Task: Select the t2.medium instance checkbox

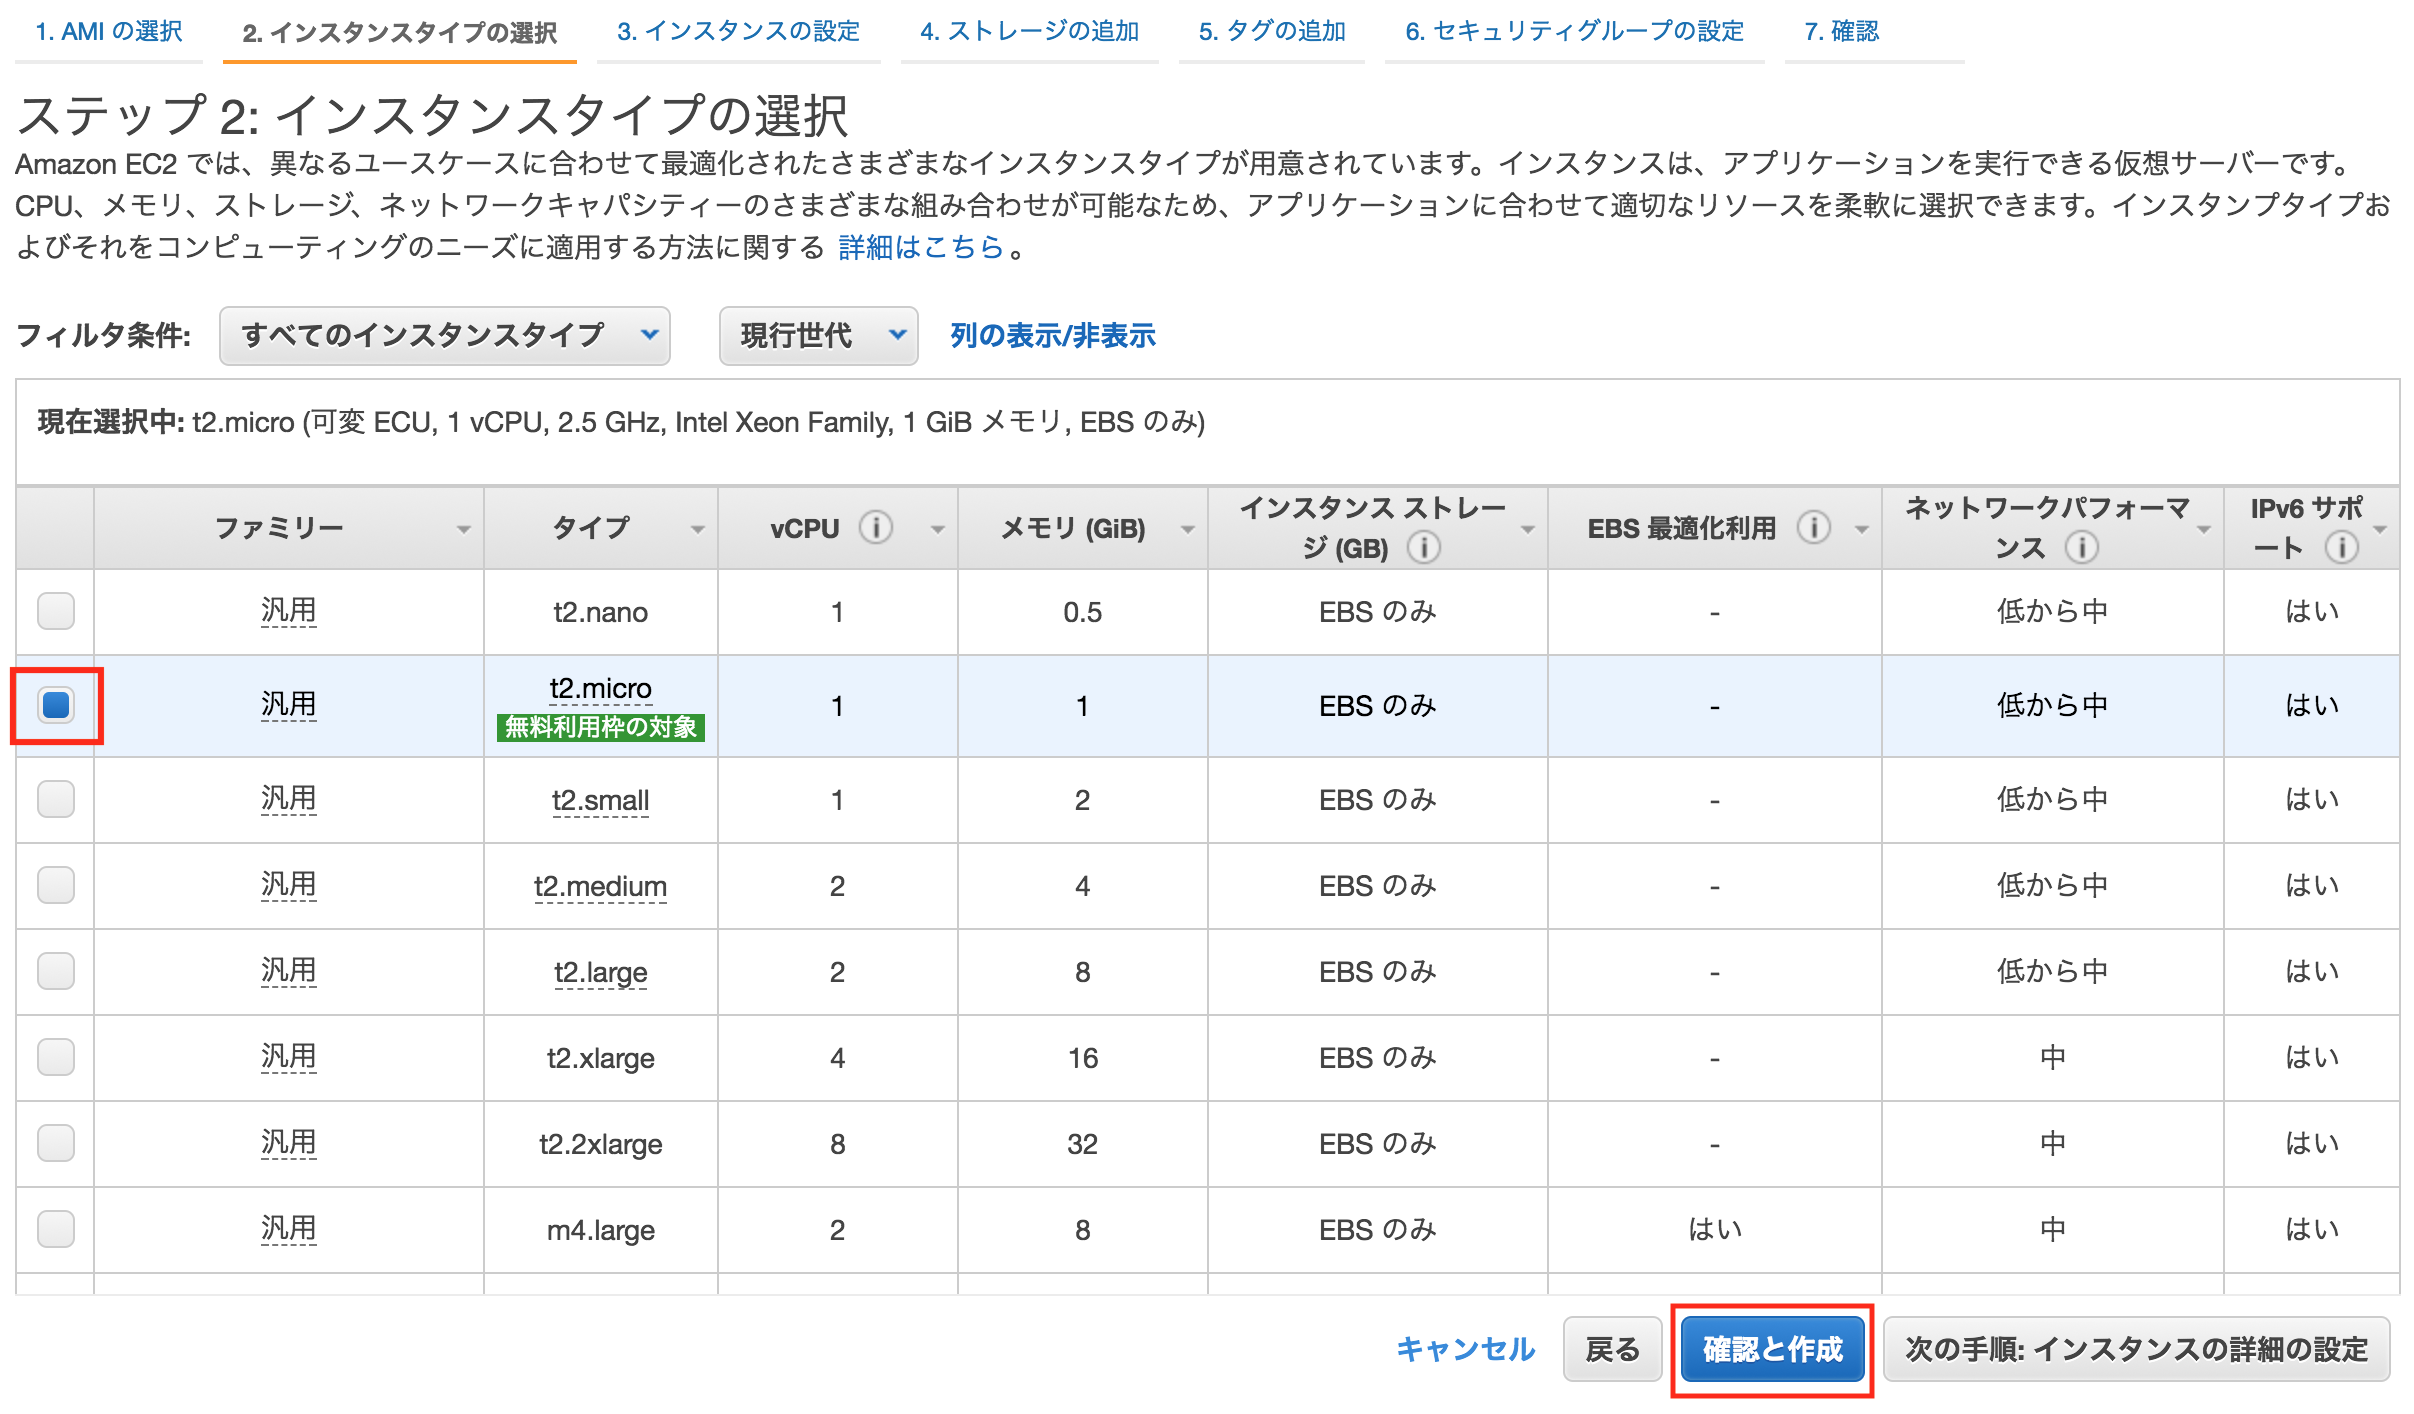Action: 56,885
